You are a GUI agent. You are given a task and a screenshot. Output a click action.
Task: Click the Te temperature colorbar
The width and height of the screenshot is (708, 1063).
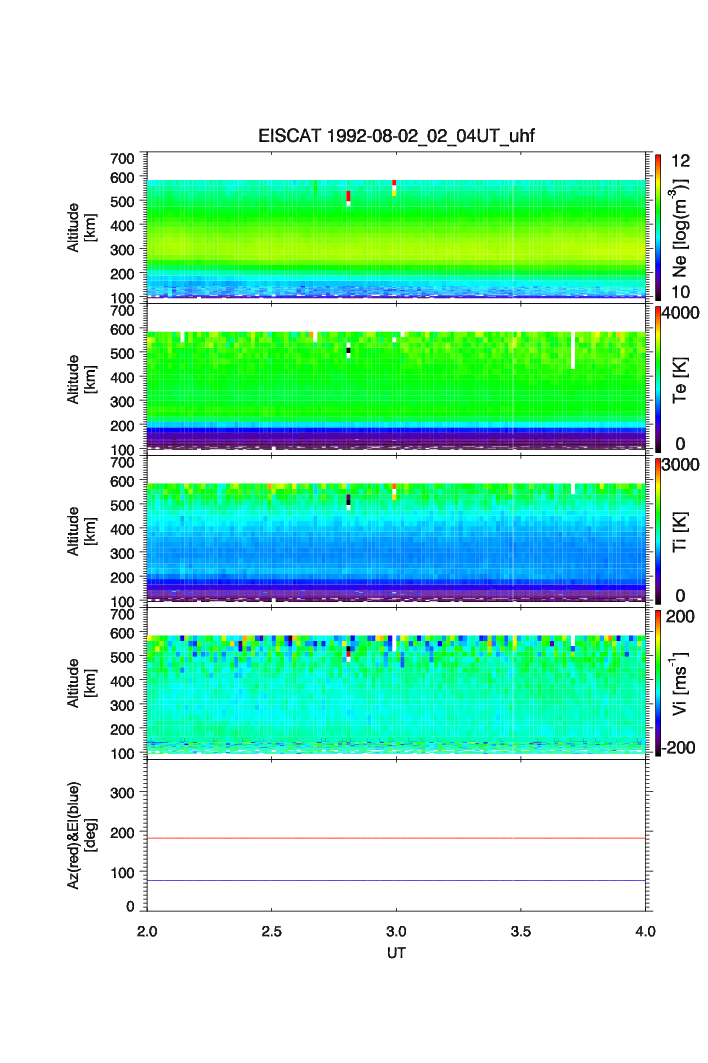click(658, 379)
